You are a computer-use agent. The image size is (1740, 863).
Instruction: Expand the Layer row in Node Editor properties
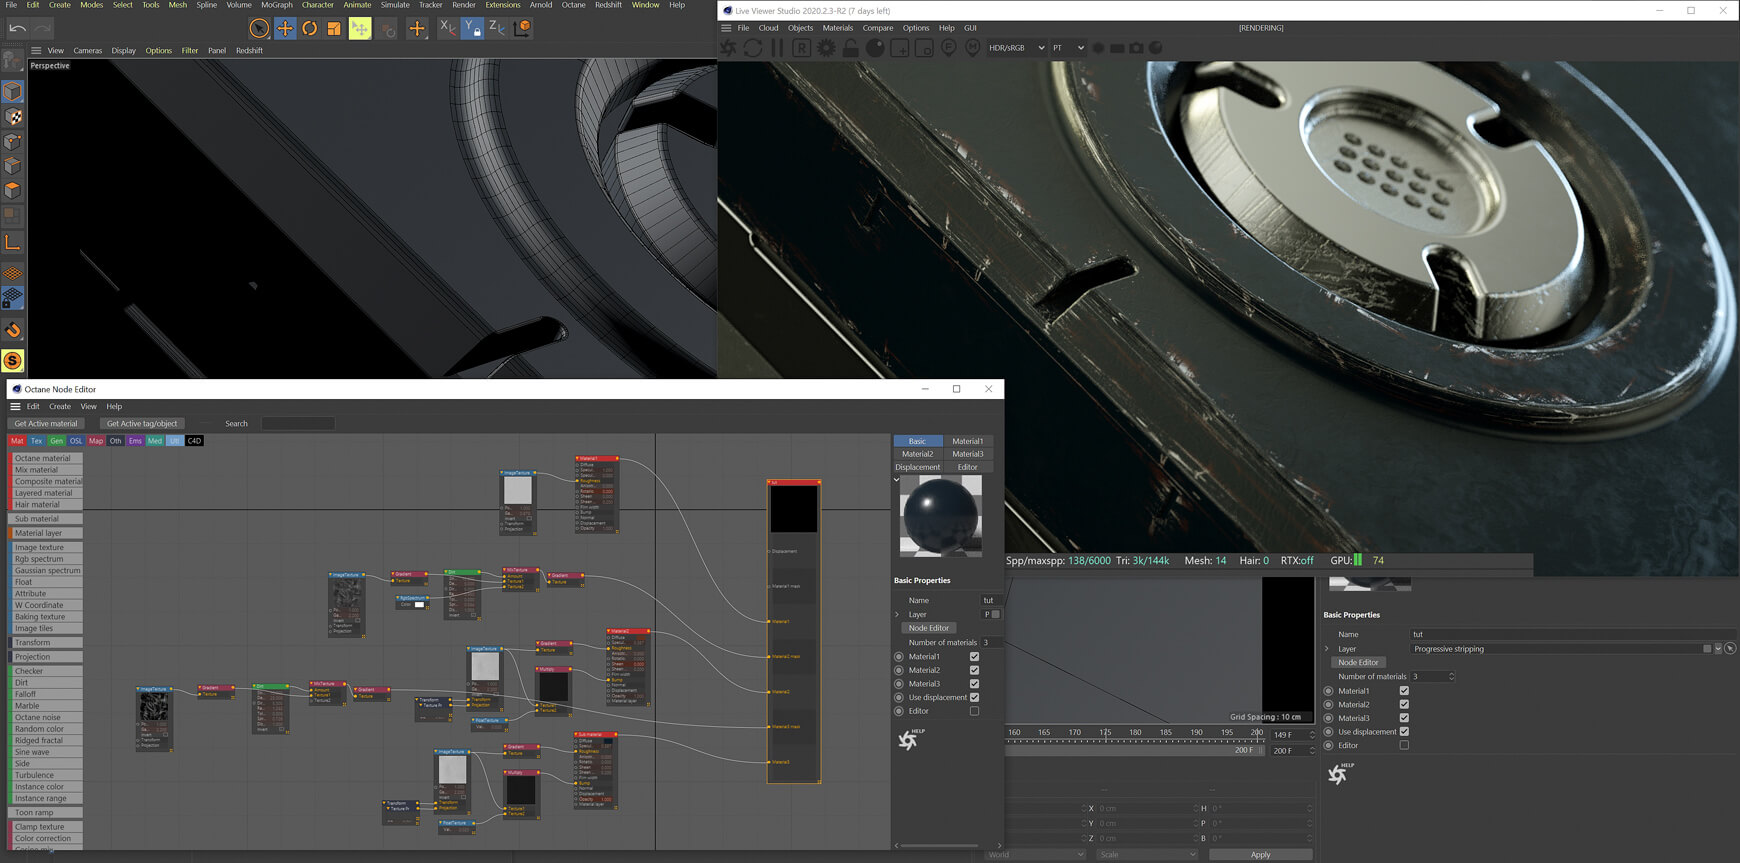[x=897, y=614]
